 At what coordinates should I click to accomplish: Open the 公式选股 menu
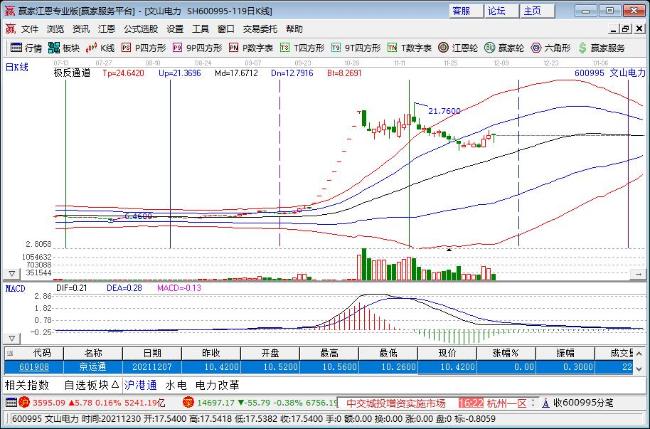click(141, 29)
